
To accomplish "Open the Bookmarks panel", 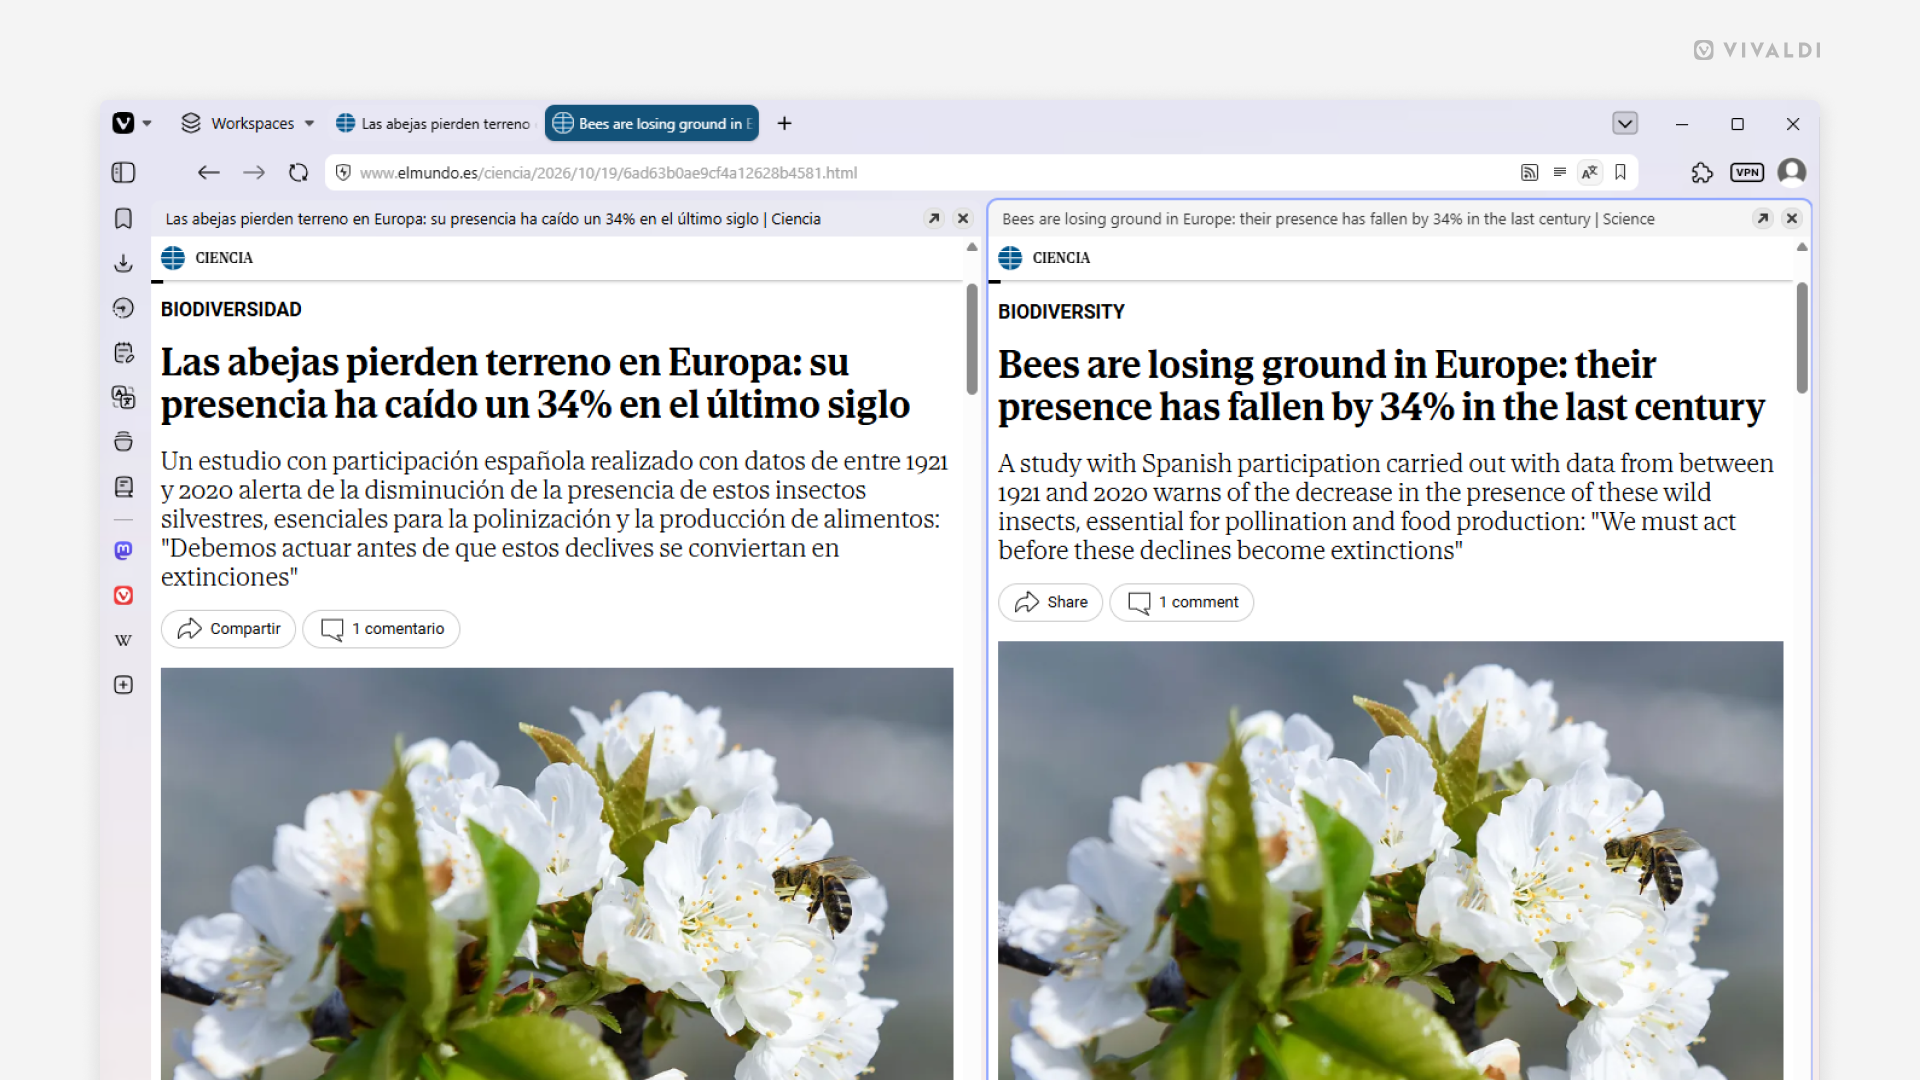I will pos(123,218).
